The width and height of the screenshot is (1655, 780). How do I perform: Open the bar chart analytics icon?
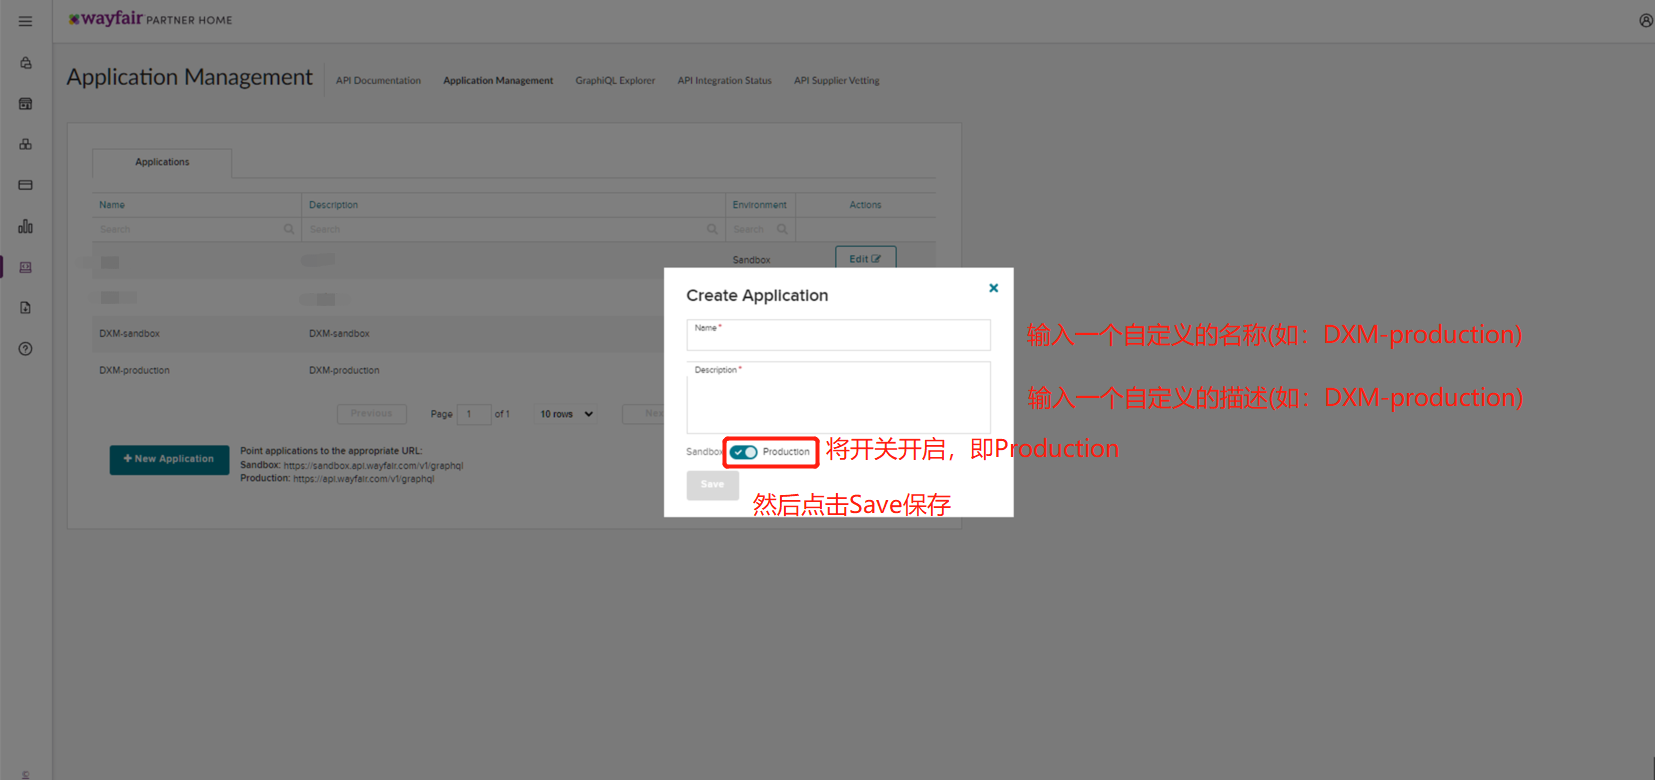coord(26,227)
